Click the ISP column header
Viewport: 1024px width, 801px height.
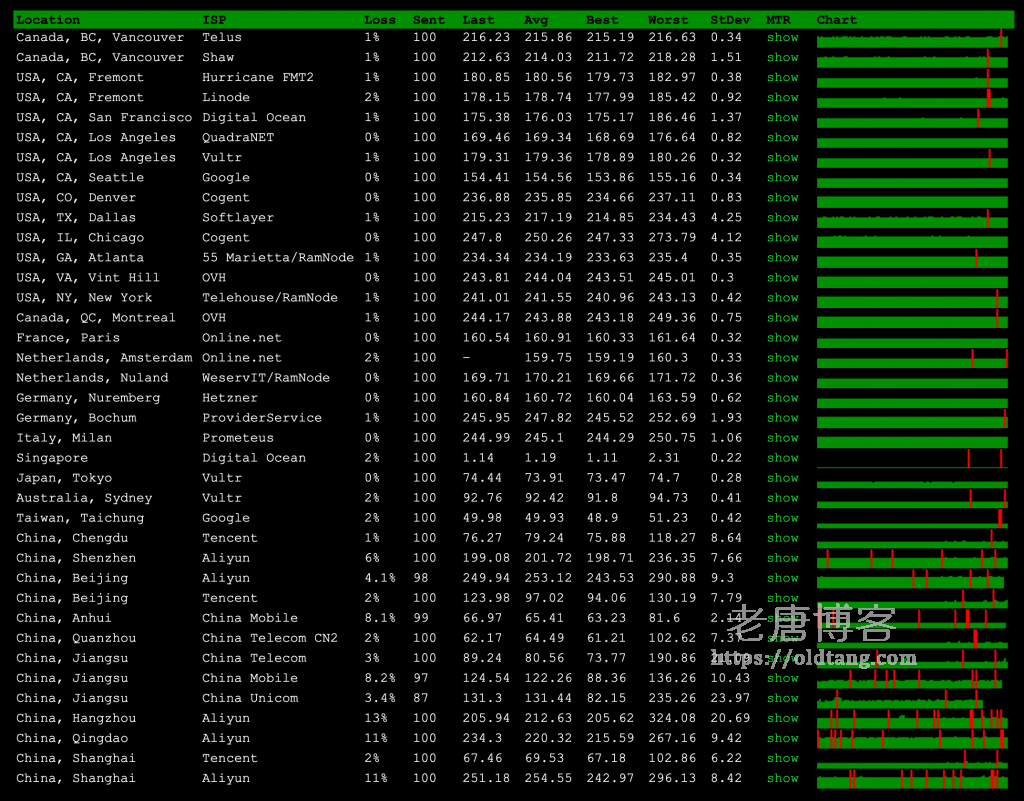click(214, 20)
